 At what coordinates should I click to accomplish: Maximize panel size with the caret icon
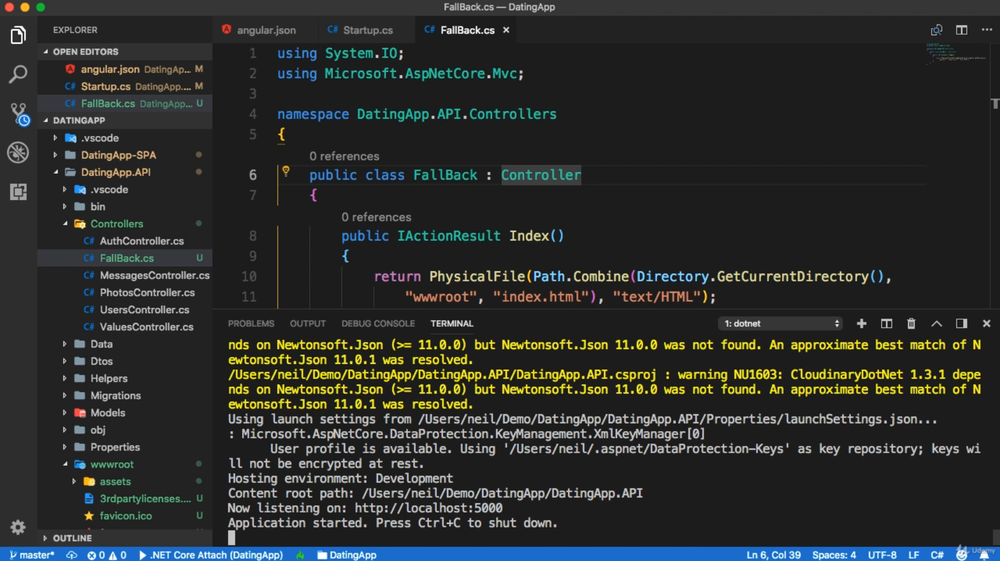click(936, 323)
